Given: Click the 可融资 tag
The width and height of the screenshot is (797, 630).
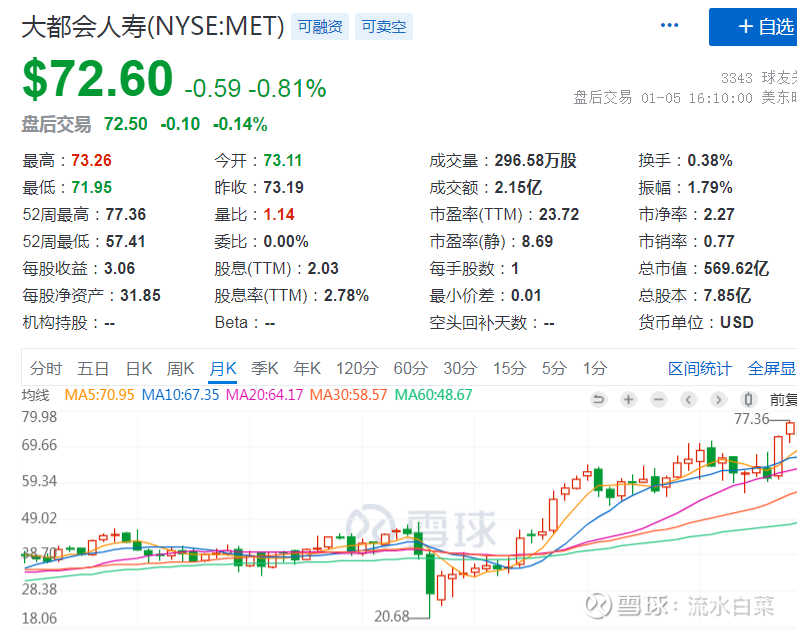Looking at the screenshot, I should coord(320,26).
